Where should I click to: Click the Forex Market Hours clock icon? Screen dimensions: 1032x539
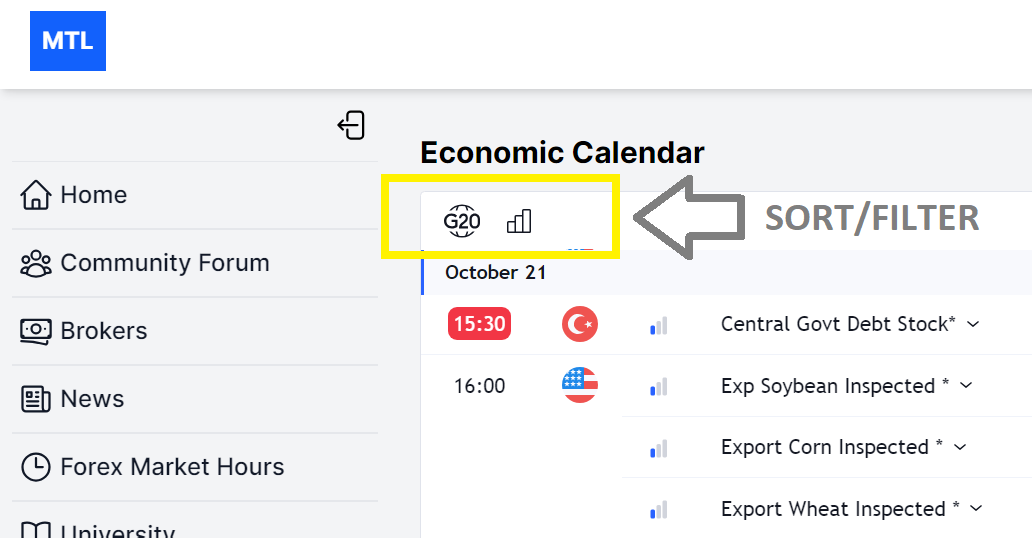tap(36, 467)
